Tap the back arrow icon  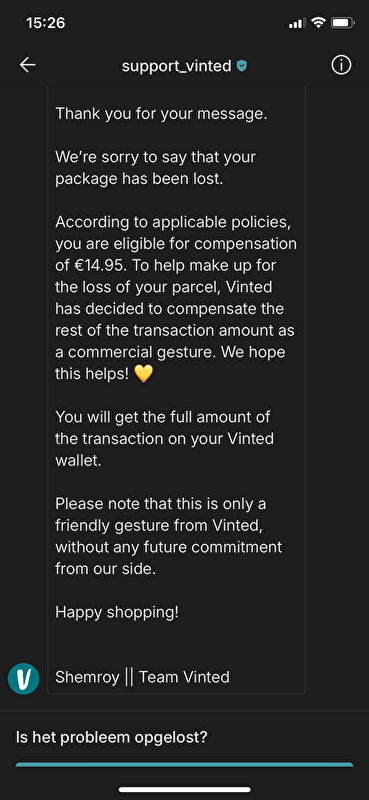tap(28, 65)
